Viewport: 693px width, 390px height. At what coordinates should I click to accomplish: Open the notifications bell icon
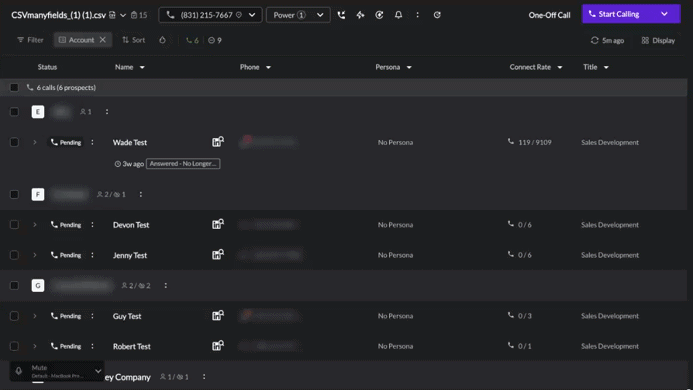(x=398, y=15)
